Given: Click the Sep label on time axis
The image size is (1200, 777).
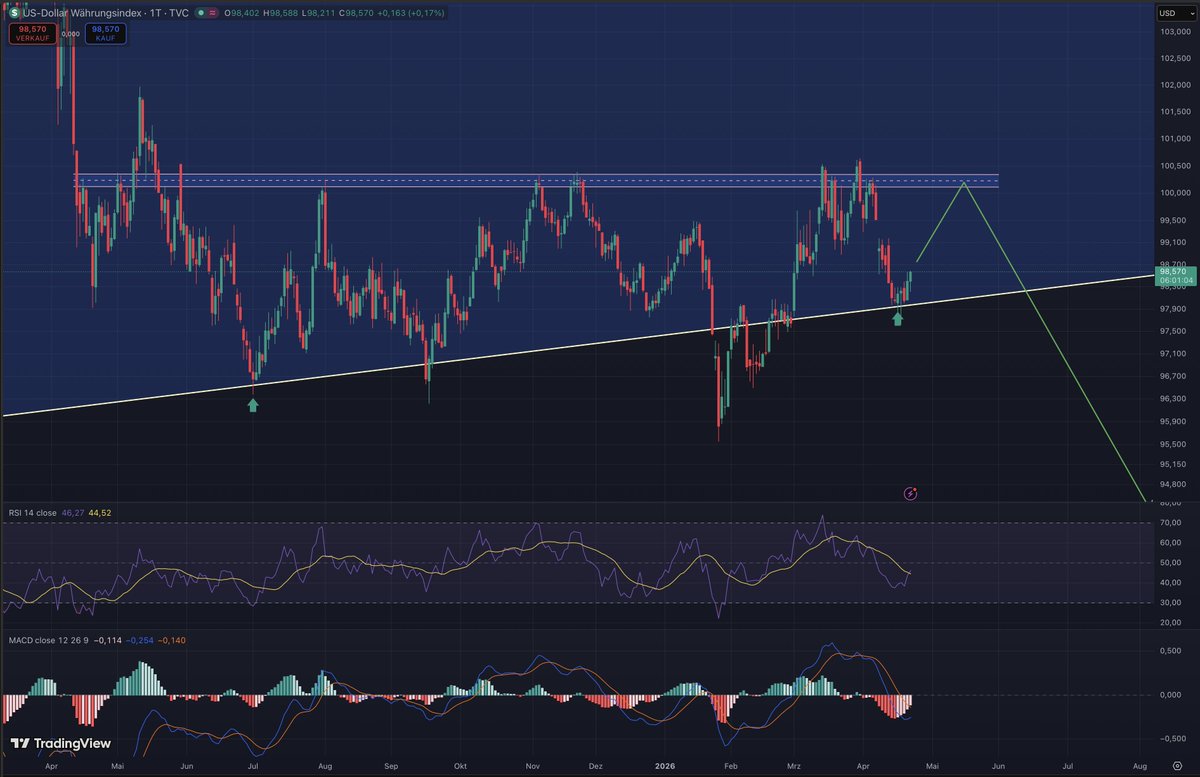Looking at the screenshot, I should click(x=390, y=766).
